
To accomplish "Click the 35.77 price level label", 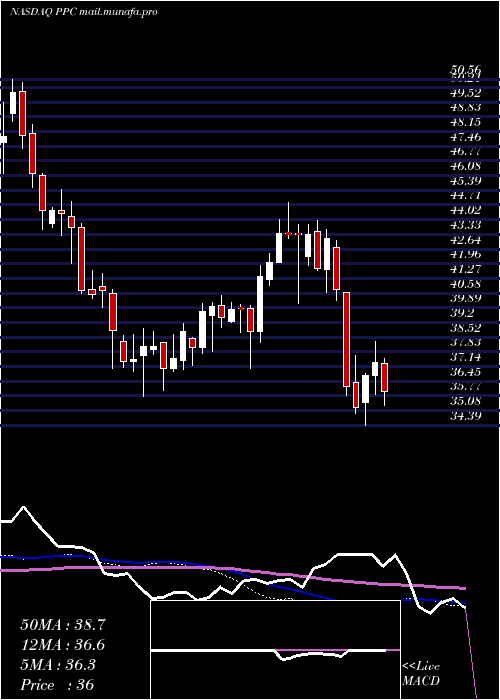I will pos(466,386).
